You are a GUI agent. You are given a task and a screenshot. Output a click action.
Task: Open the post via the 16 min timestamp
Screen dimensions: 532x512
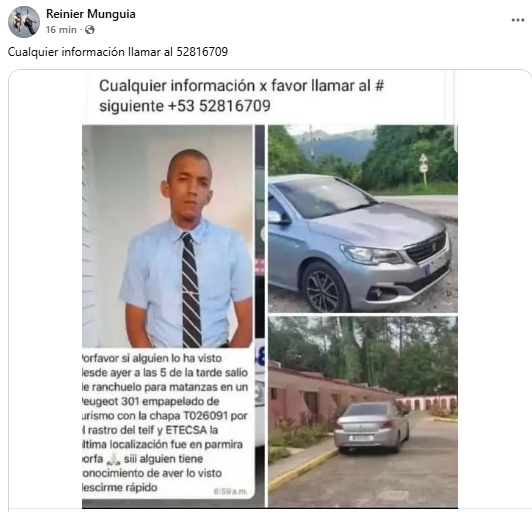[61, 30]
